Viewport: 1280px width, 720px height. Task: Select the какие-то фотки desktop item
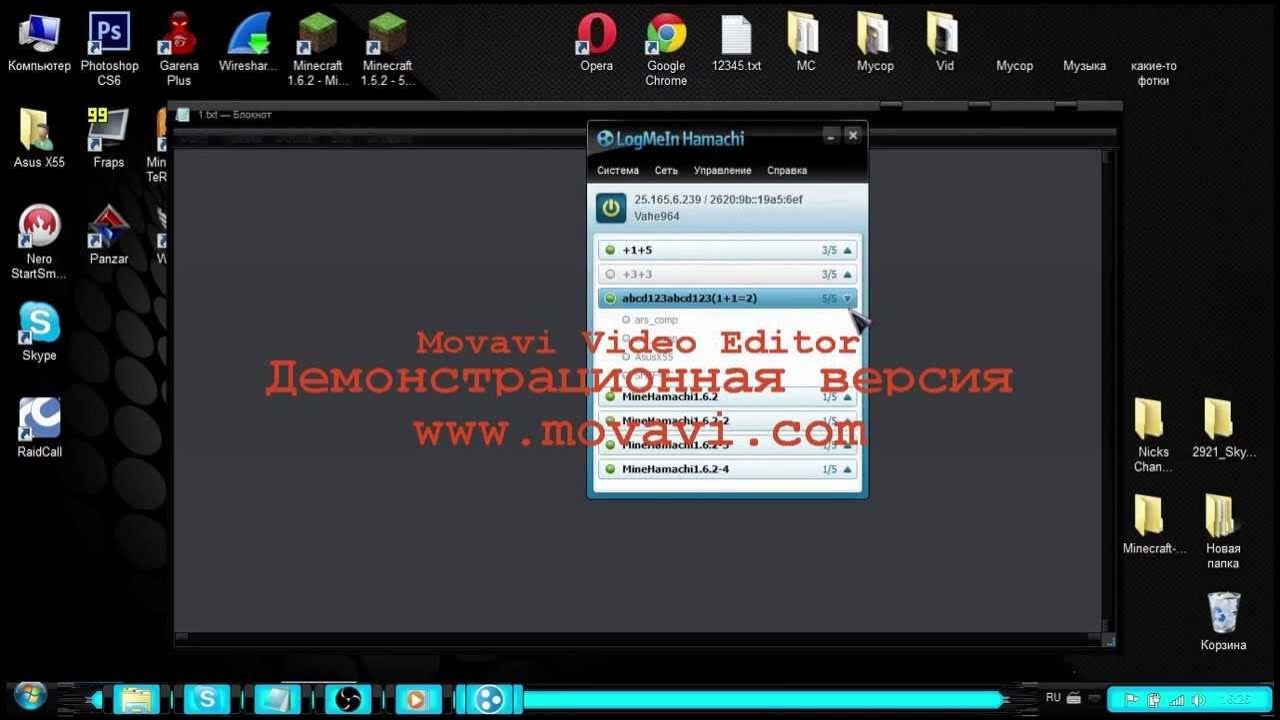tap(1153, 73)
